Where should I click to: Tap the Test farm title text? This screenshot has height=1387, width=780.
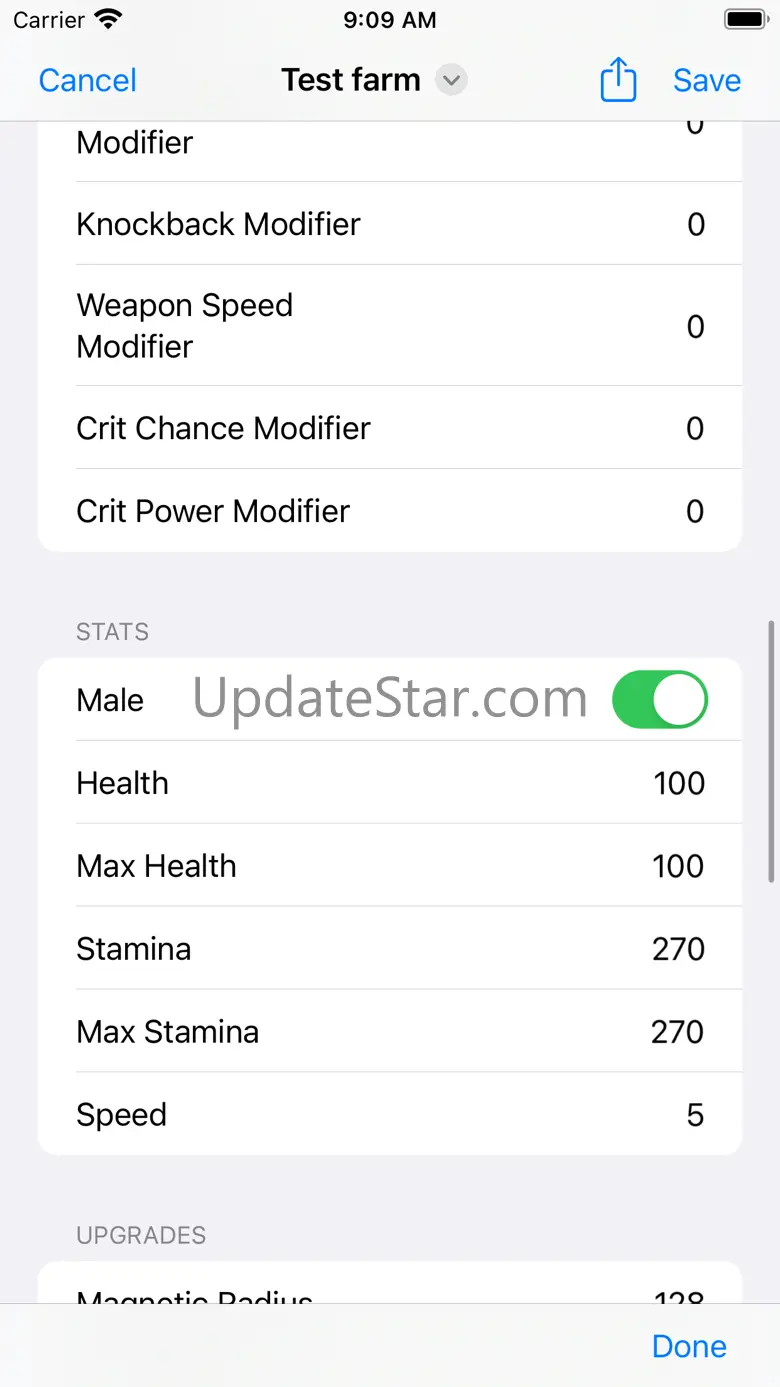(350, 80)
